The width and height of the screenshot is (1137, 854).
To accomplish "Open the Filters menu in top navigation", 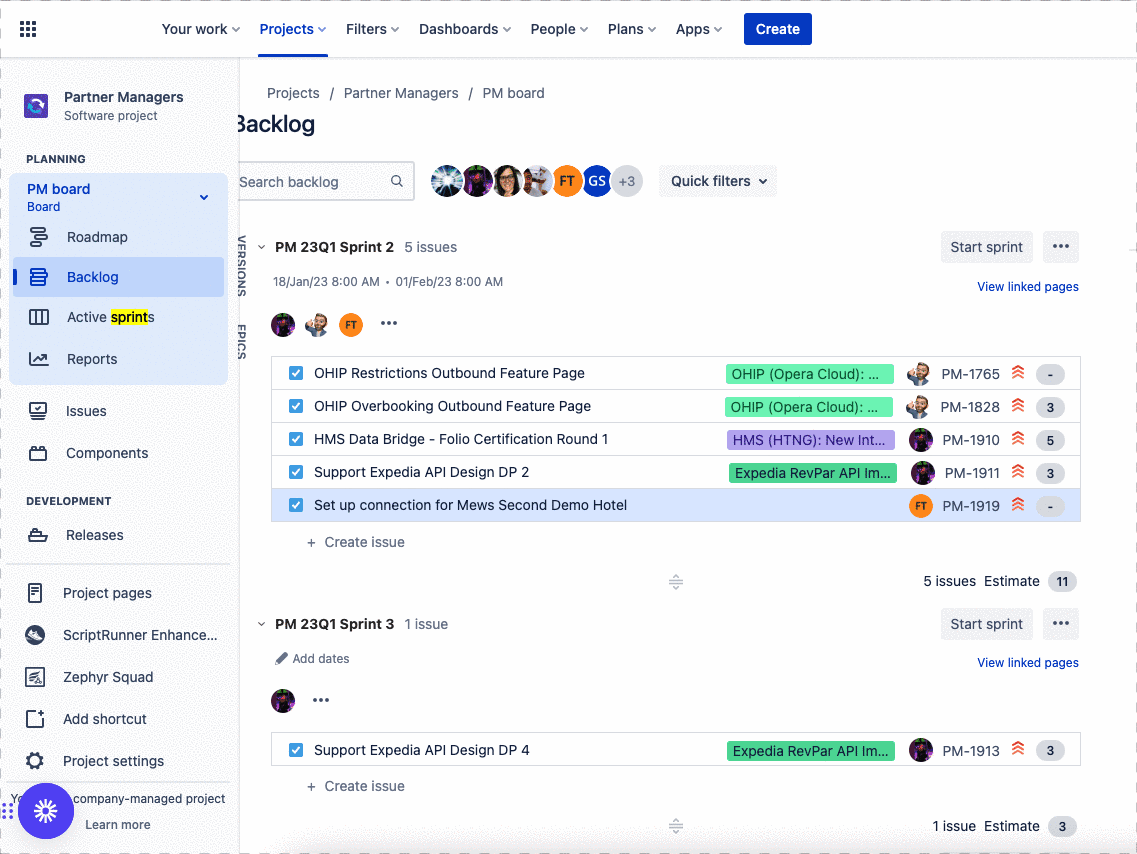I will tap(373, 29).
